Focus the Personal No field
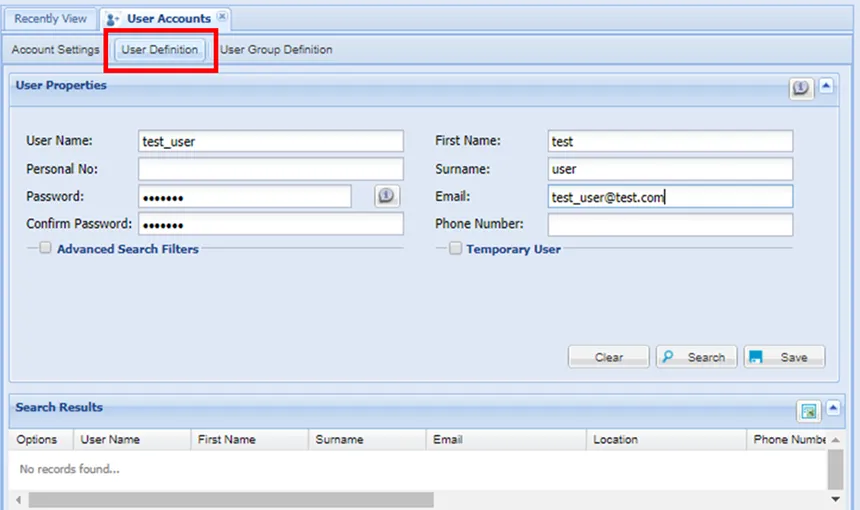Image resolution: width=860 pixels, height=510 pixels. [x=271, y=169]
